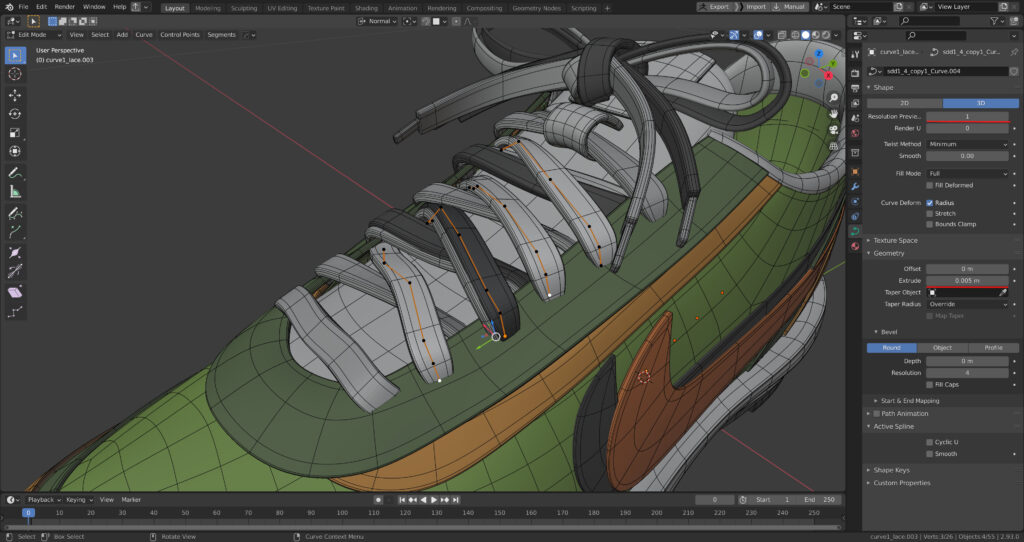Viewport: 1024px width, 542px height.
Task: Open the Render properties tab
Action: click(x=855, y=73)
